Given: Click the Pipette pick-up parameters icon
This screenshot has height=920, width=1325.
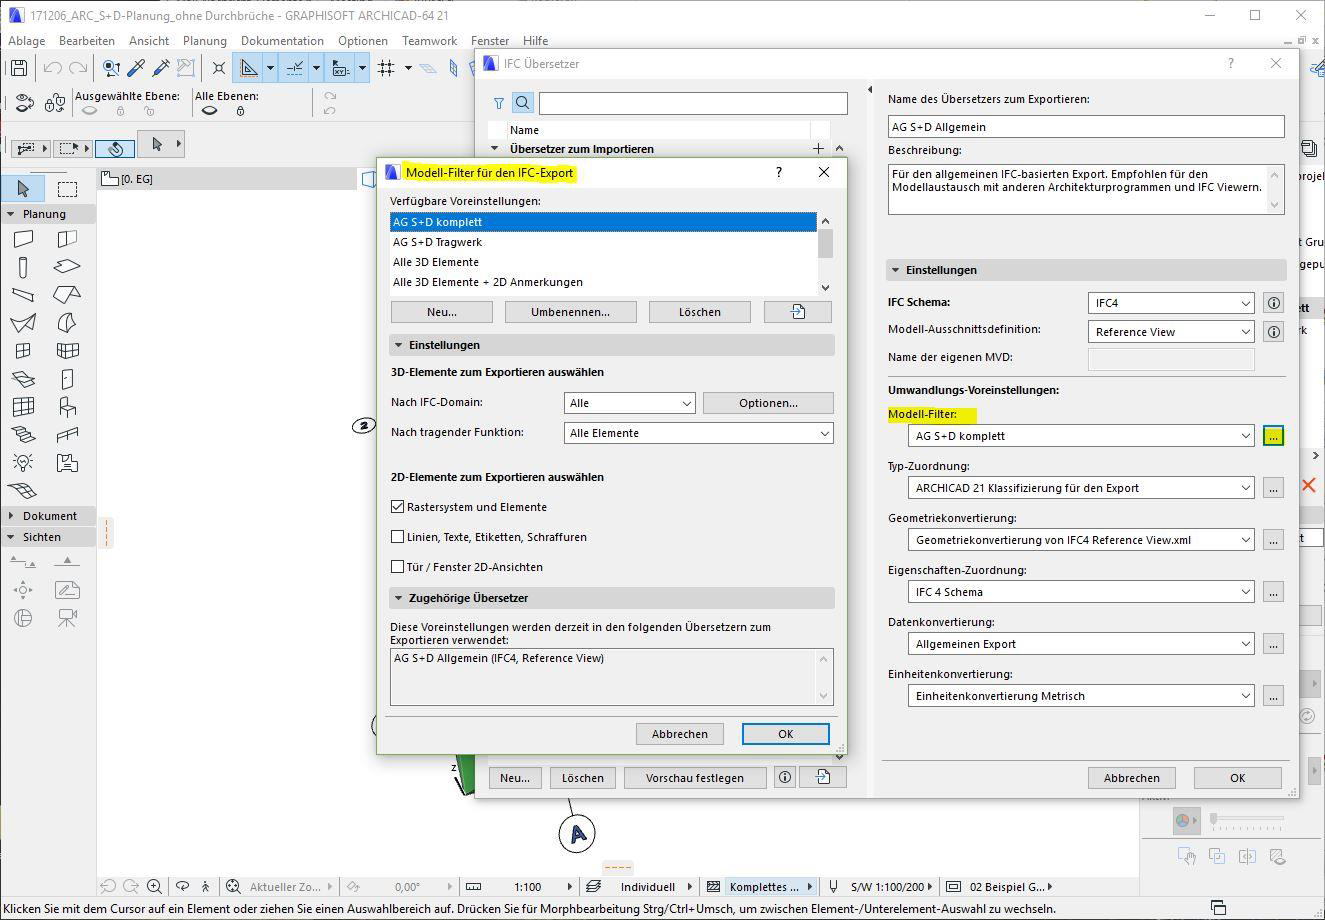Looking at the screenshot, I should (x=136, y=68).
